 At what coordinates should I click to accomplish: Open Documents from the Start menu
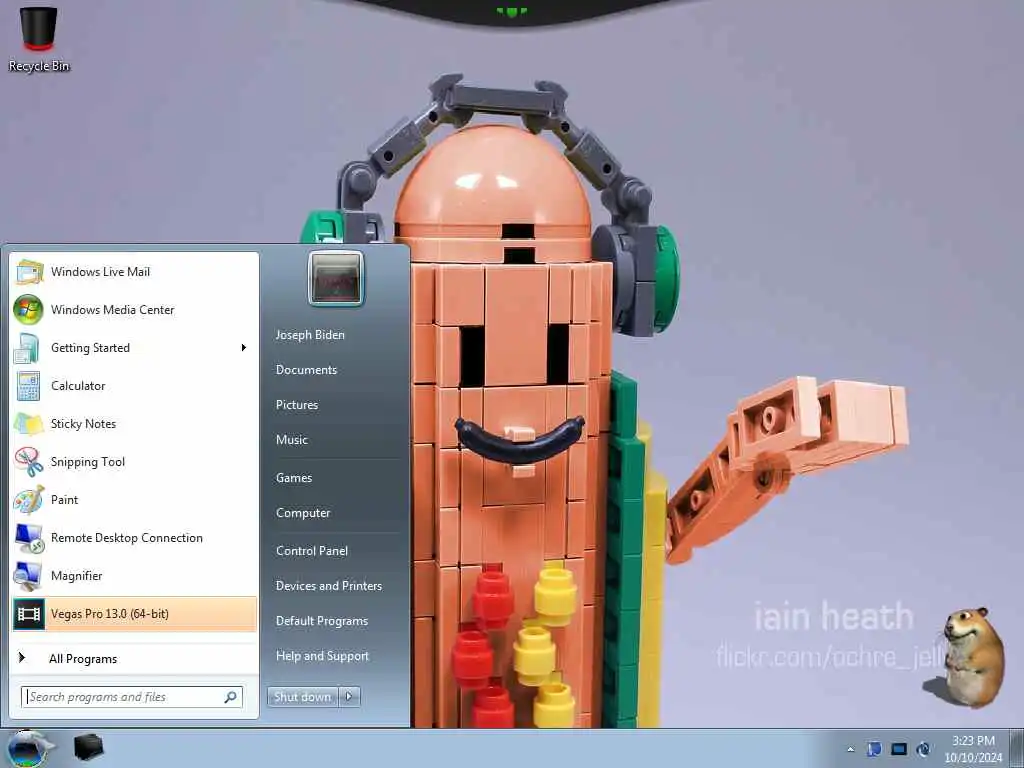pos(306,370)
